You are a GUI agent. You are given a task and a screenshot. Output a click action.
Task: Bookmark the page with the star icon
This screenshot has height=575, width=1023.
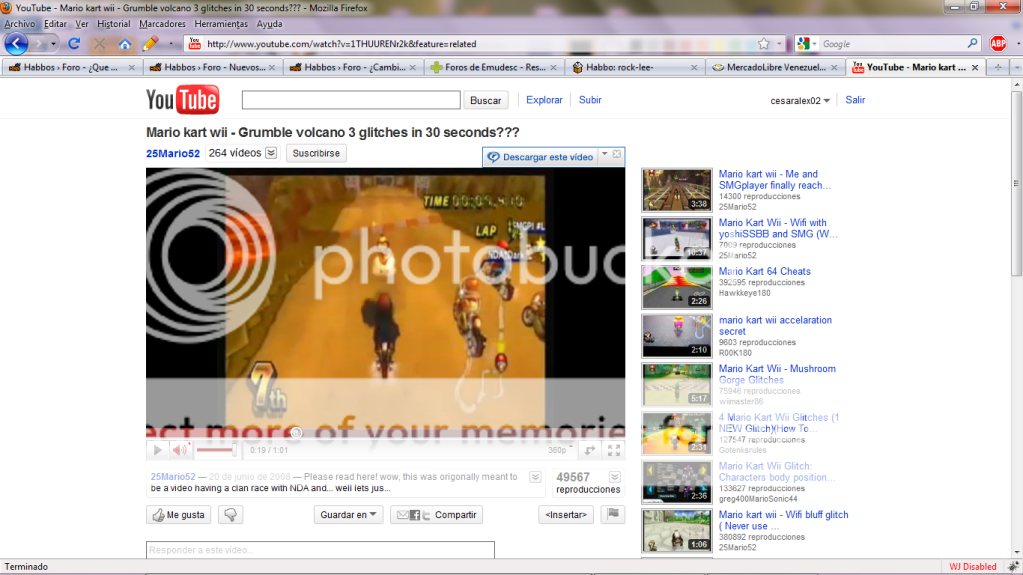[x=764, y=44]
